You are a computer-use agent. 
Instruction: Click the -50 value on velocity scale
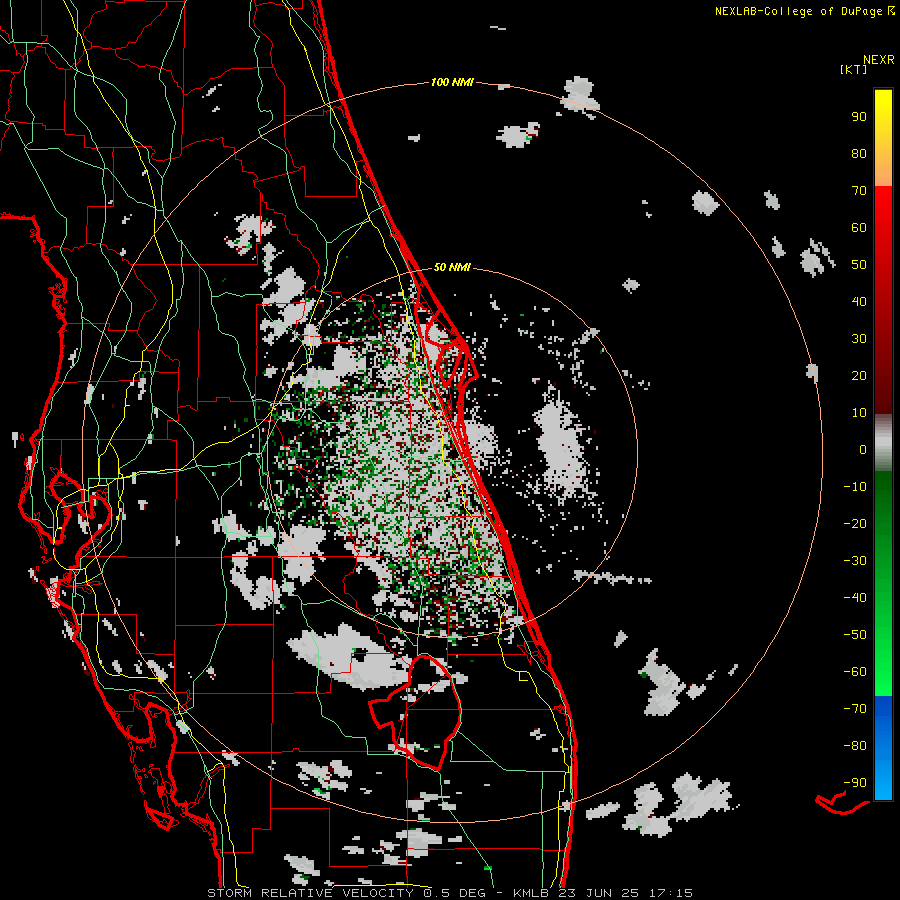(x=855, y=635)
